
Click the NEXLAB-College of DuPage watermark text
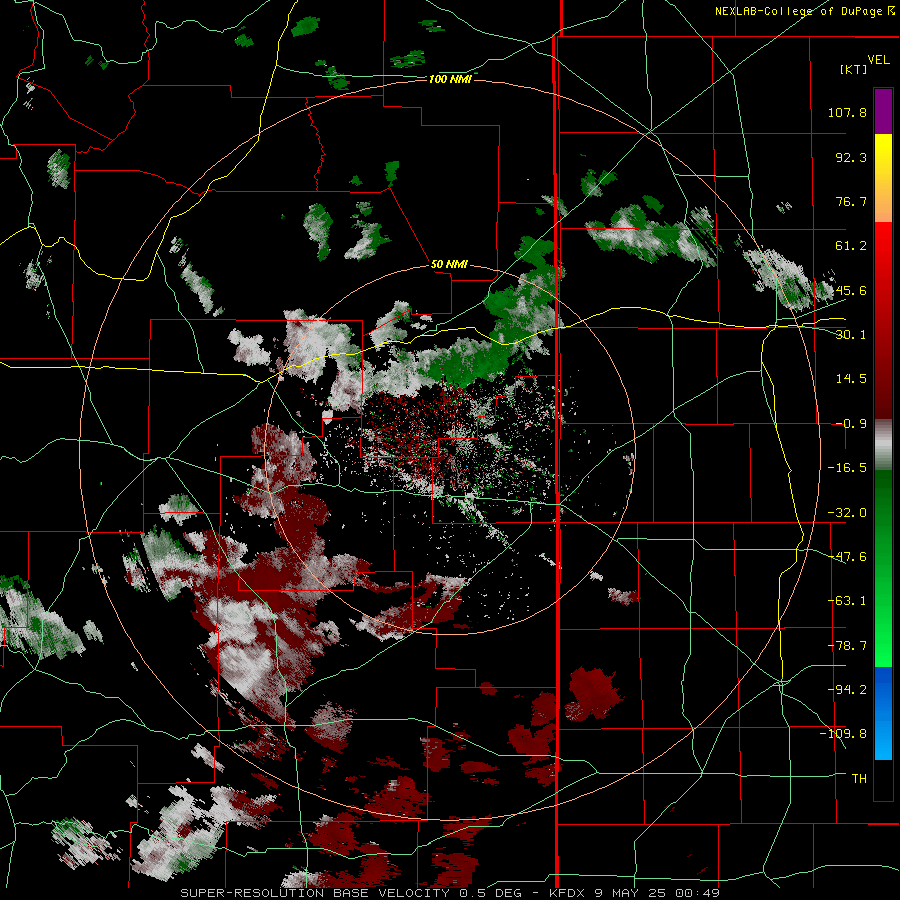coord(804,11)
